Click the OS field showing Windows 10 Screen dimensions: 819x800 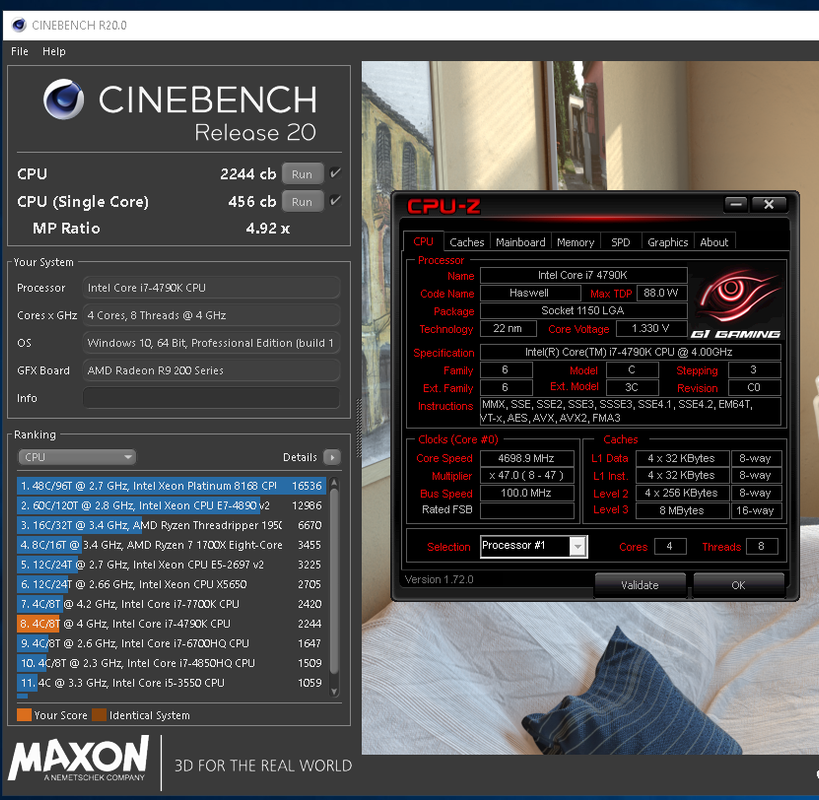click(211, 343)
